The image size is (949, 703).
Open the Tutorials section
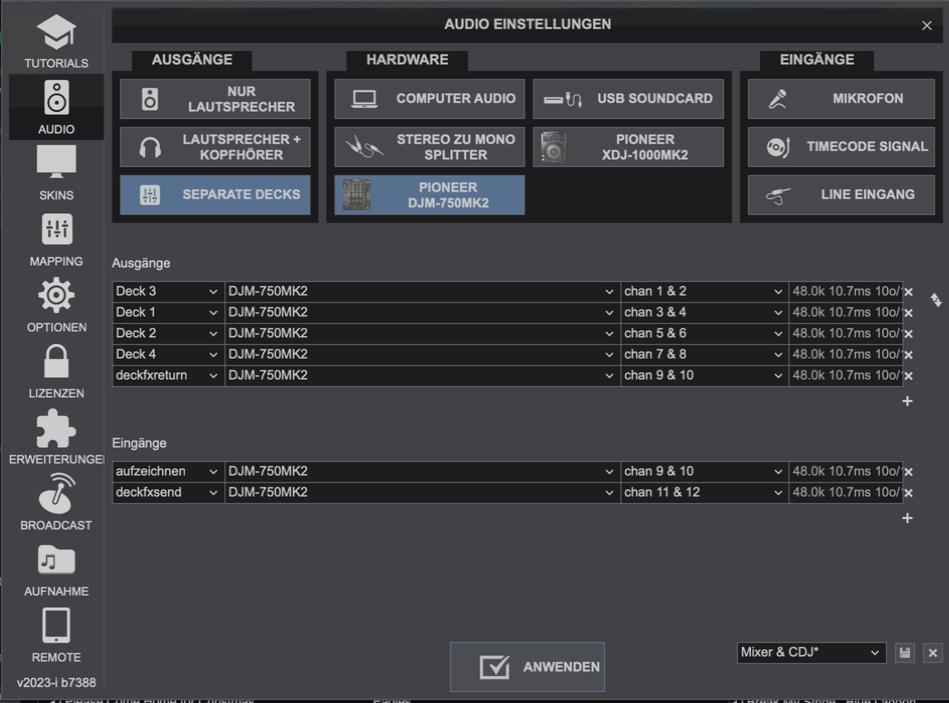(56, 41)
